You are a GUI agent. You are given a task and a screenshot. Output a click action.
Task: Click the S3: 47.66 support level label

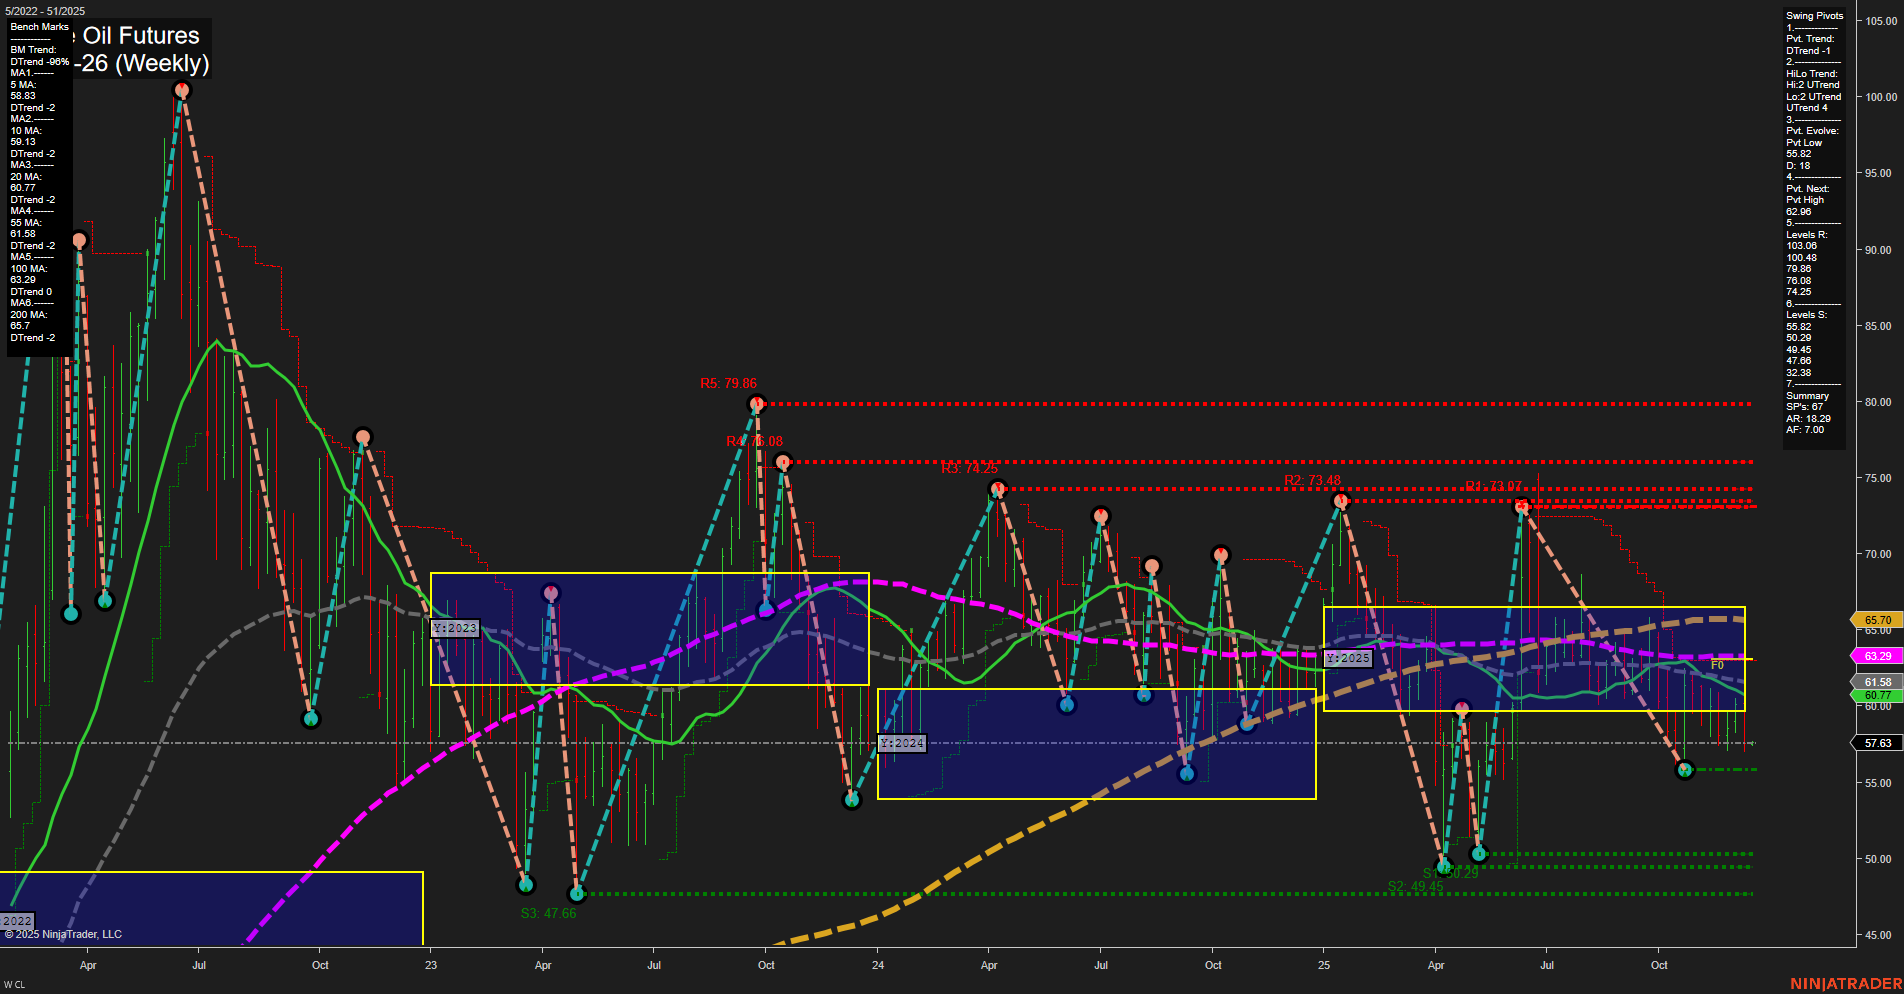coord(548,912)
